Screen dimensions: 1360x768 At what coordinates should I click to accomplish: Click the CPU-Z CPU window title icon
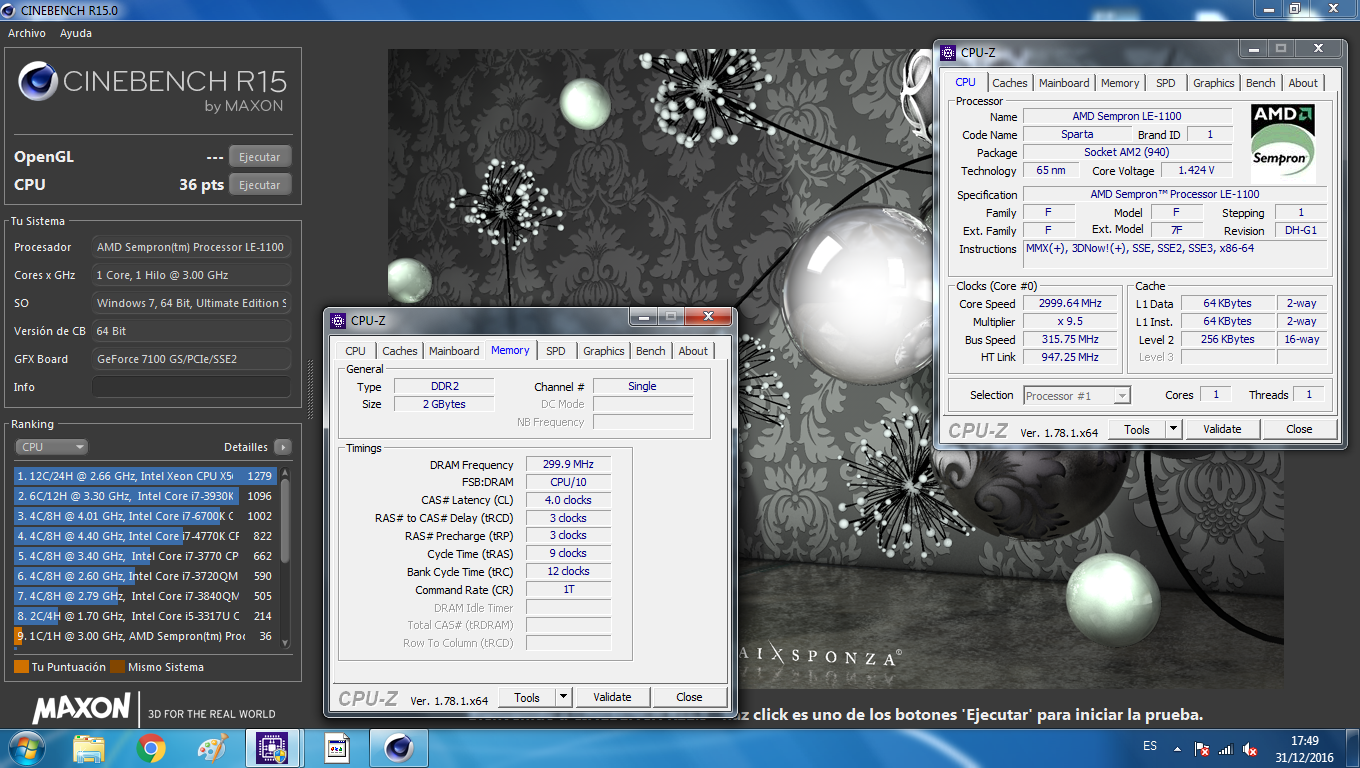pos(949,52)
